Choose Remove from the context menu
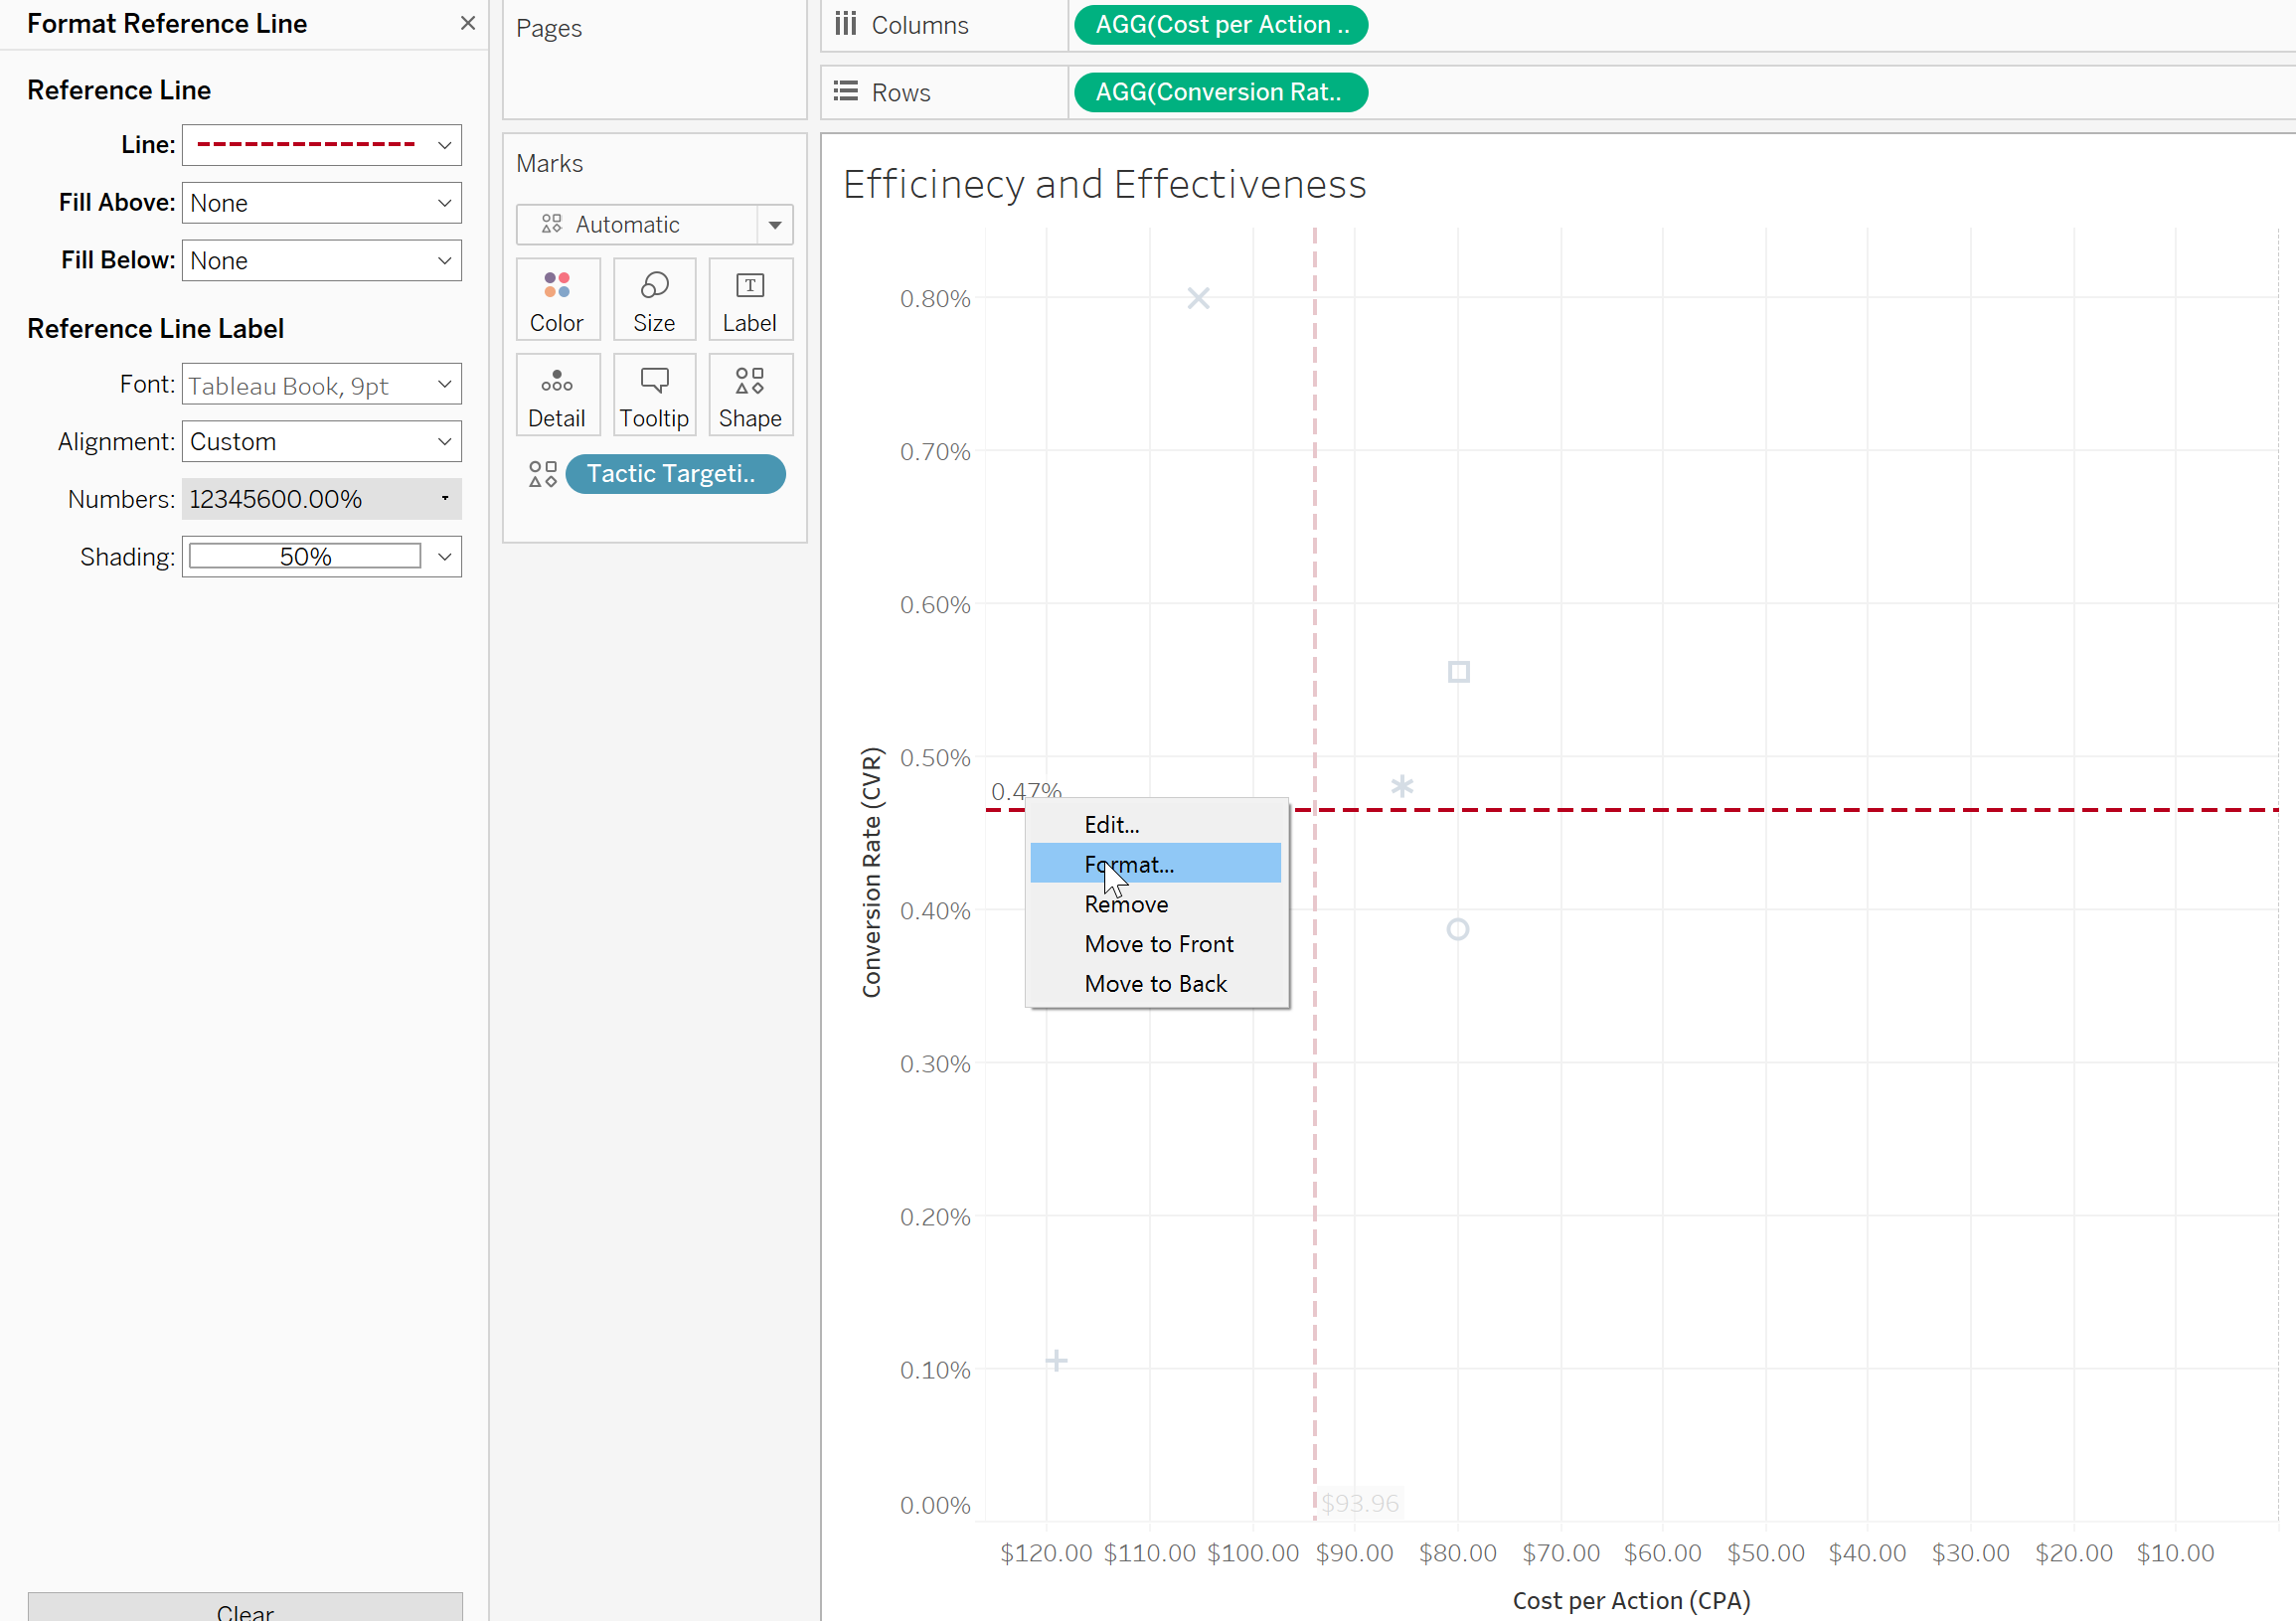 1155,904
